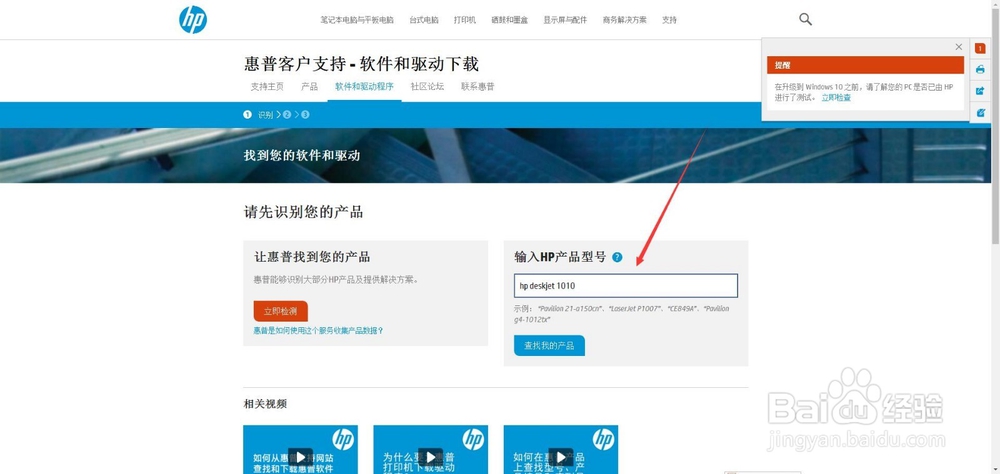Screen dimensions: 1000x474
Task: Click the 惠普客户支持 - 软件和驱动下载 title
Action: pyautogui.click(x=361, y=64)
